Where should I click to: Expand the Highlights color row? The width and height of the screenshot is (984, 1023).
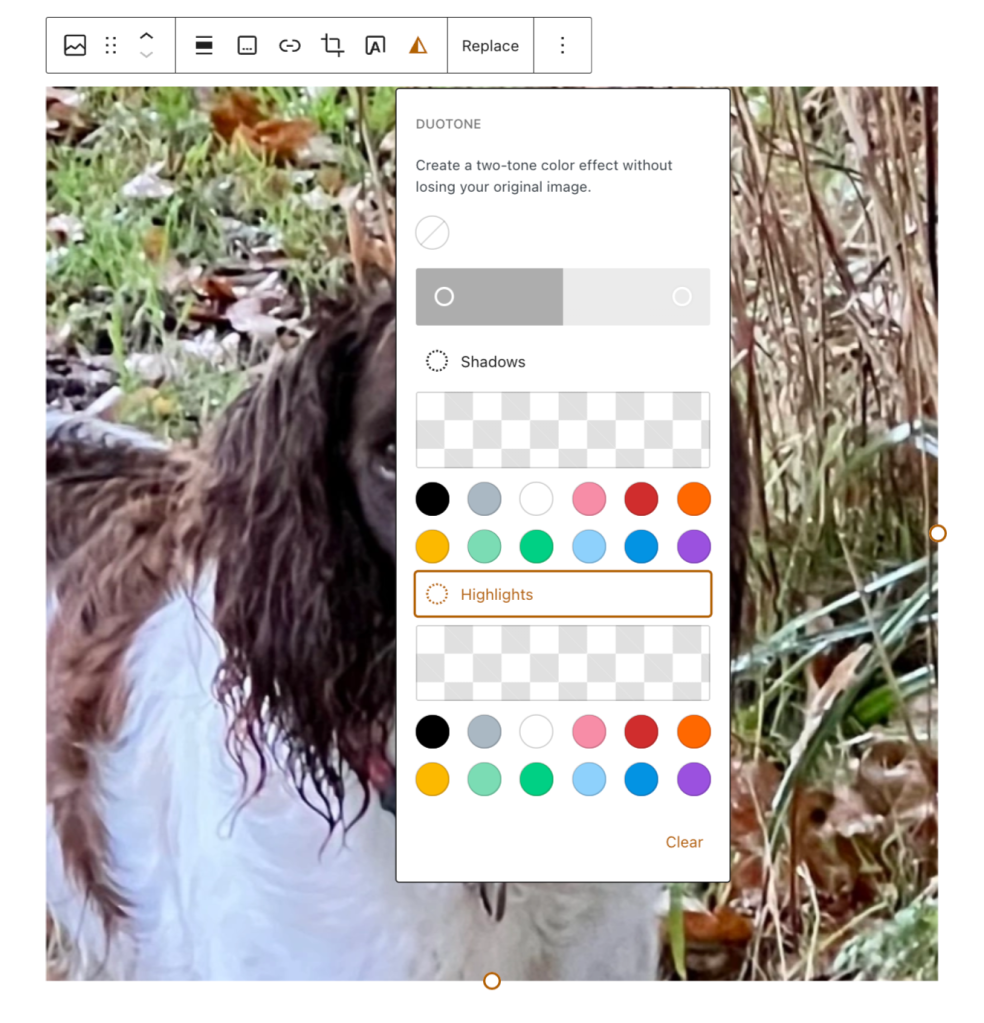(562, 594)
